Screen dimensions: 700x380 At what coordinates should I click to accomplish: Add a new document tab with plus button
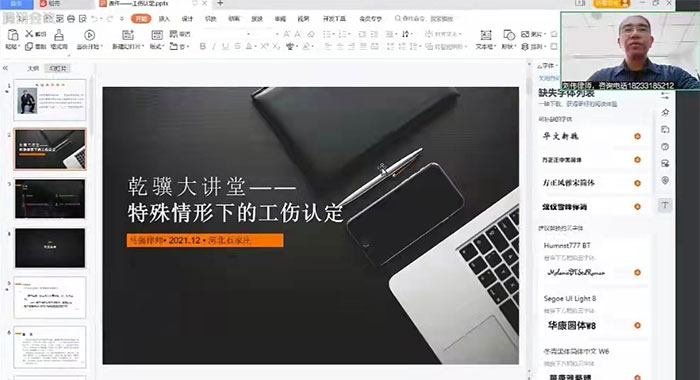(220, 4)
